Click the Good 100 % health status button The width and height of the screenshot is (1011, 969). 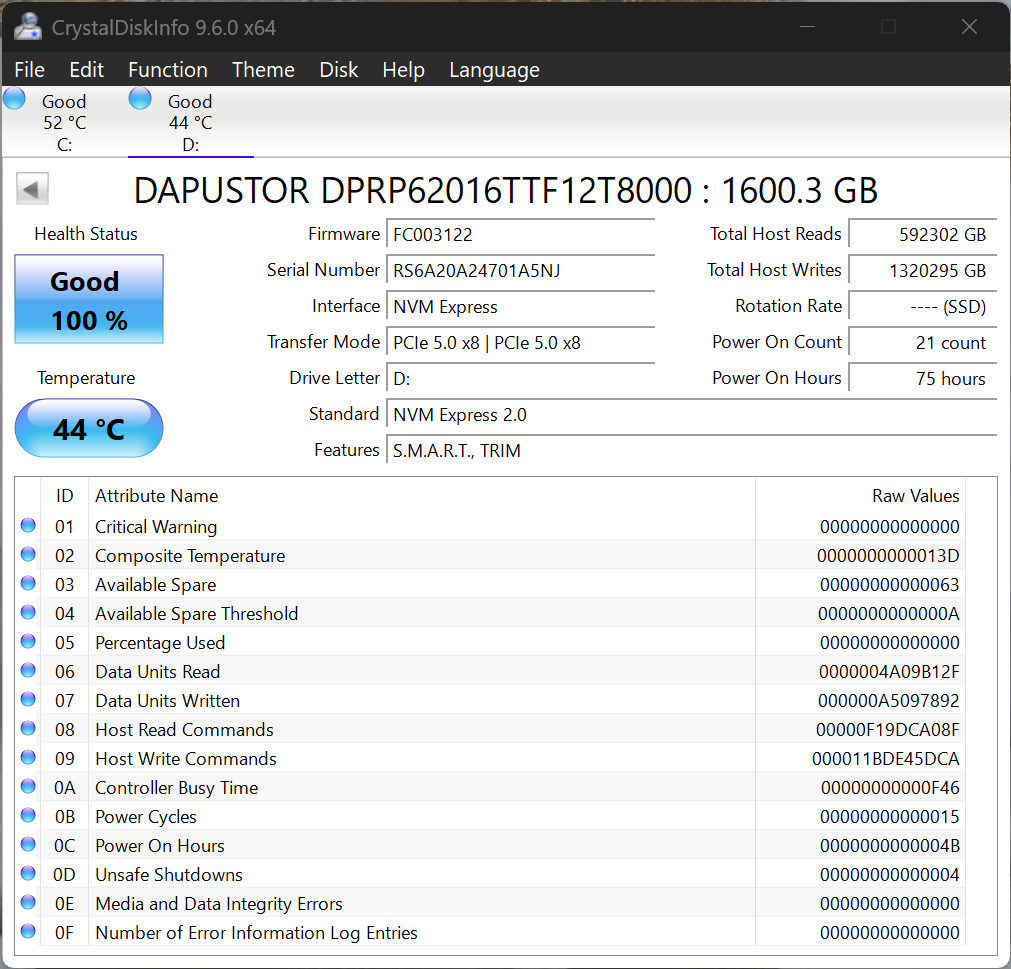click(x=89, y=299)
